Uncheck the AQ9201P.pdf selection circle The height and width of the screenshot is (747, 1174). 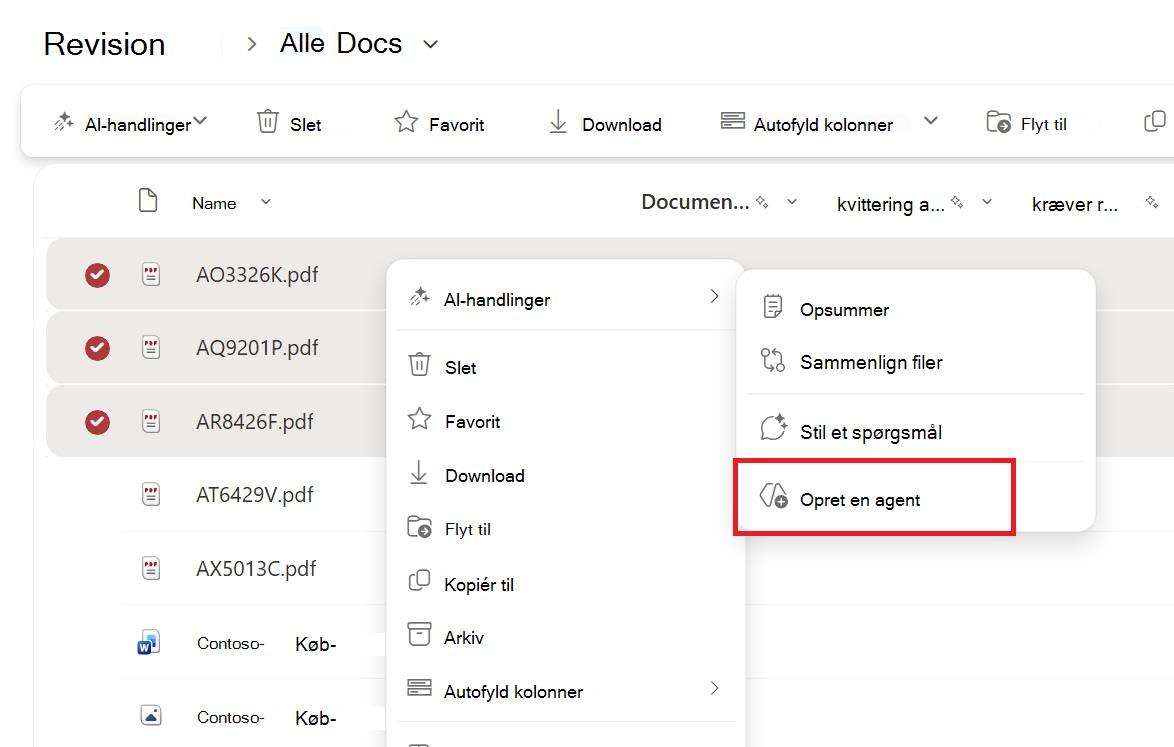click(97, 348)
